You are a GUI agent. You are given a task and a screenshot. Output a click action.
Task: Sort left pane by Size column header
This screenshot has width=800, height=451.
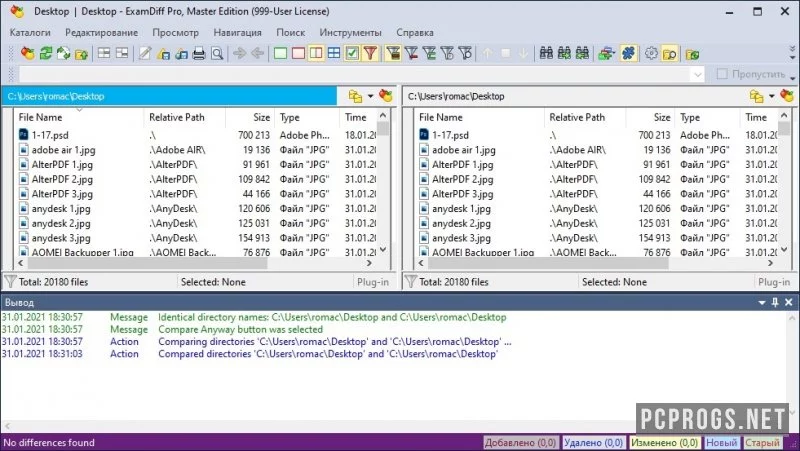coord(250,117)
